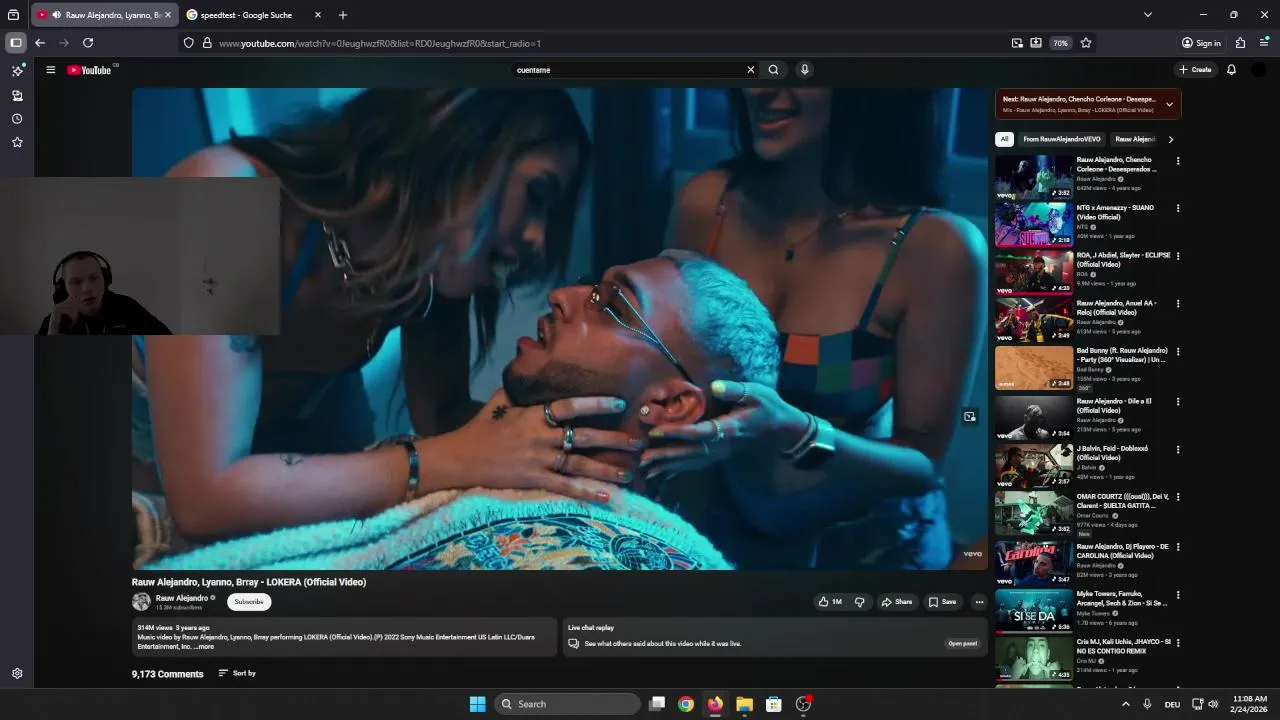Select the partly hidden 'Rauw Alejandro' chip
This screenshot has height=720, width=1280.
(1135, 139)
